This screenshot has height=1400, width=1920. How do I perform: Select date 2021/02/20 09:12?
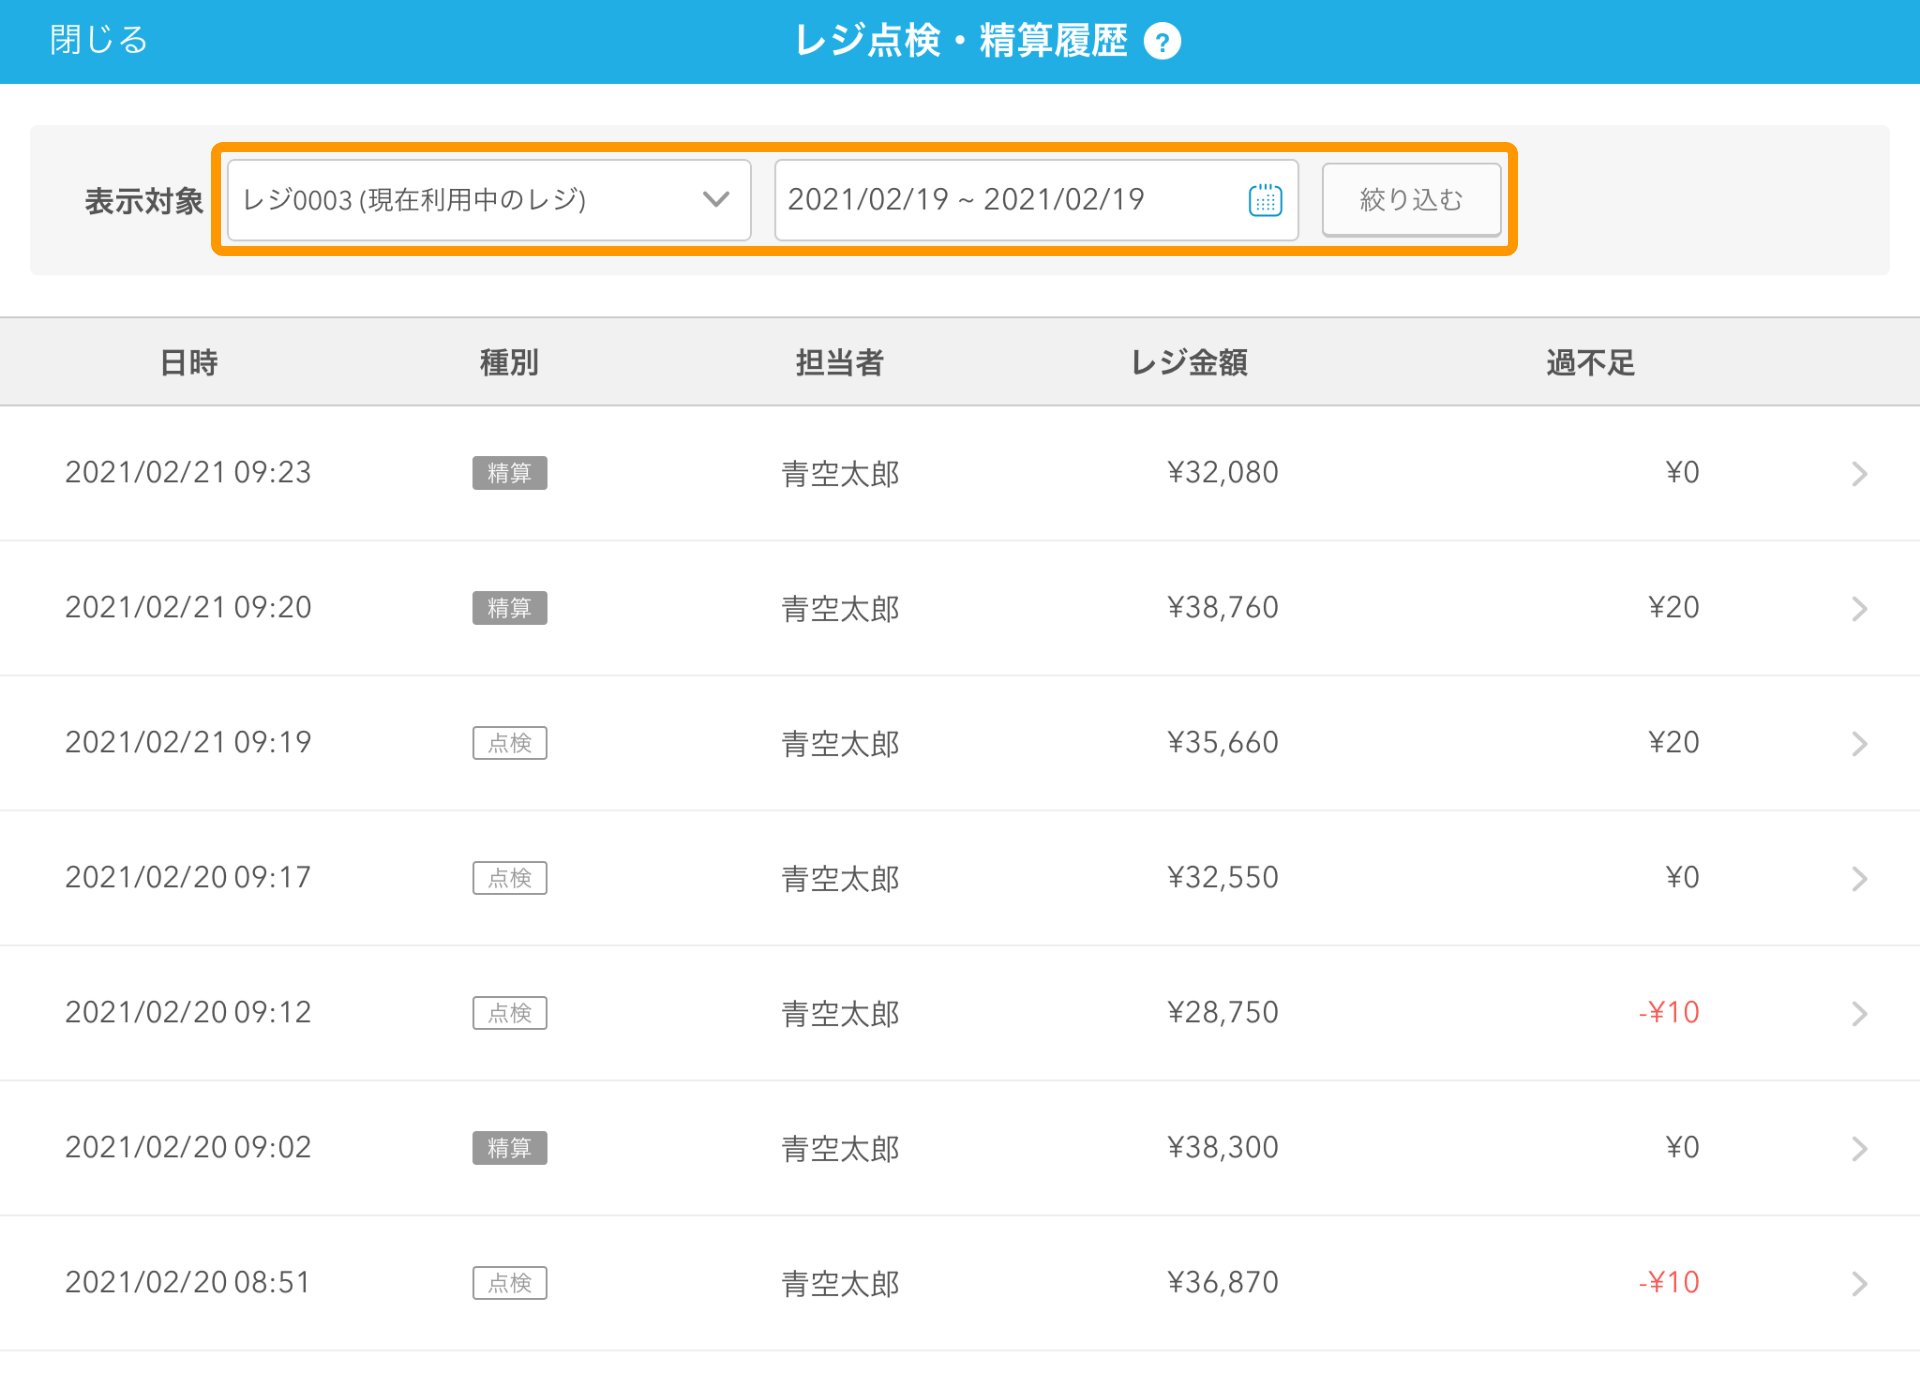point(188,1012)
